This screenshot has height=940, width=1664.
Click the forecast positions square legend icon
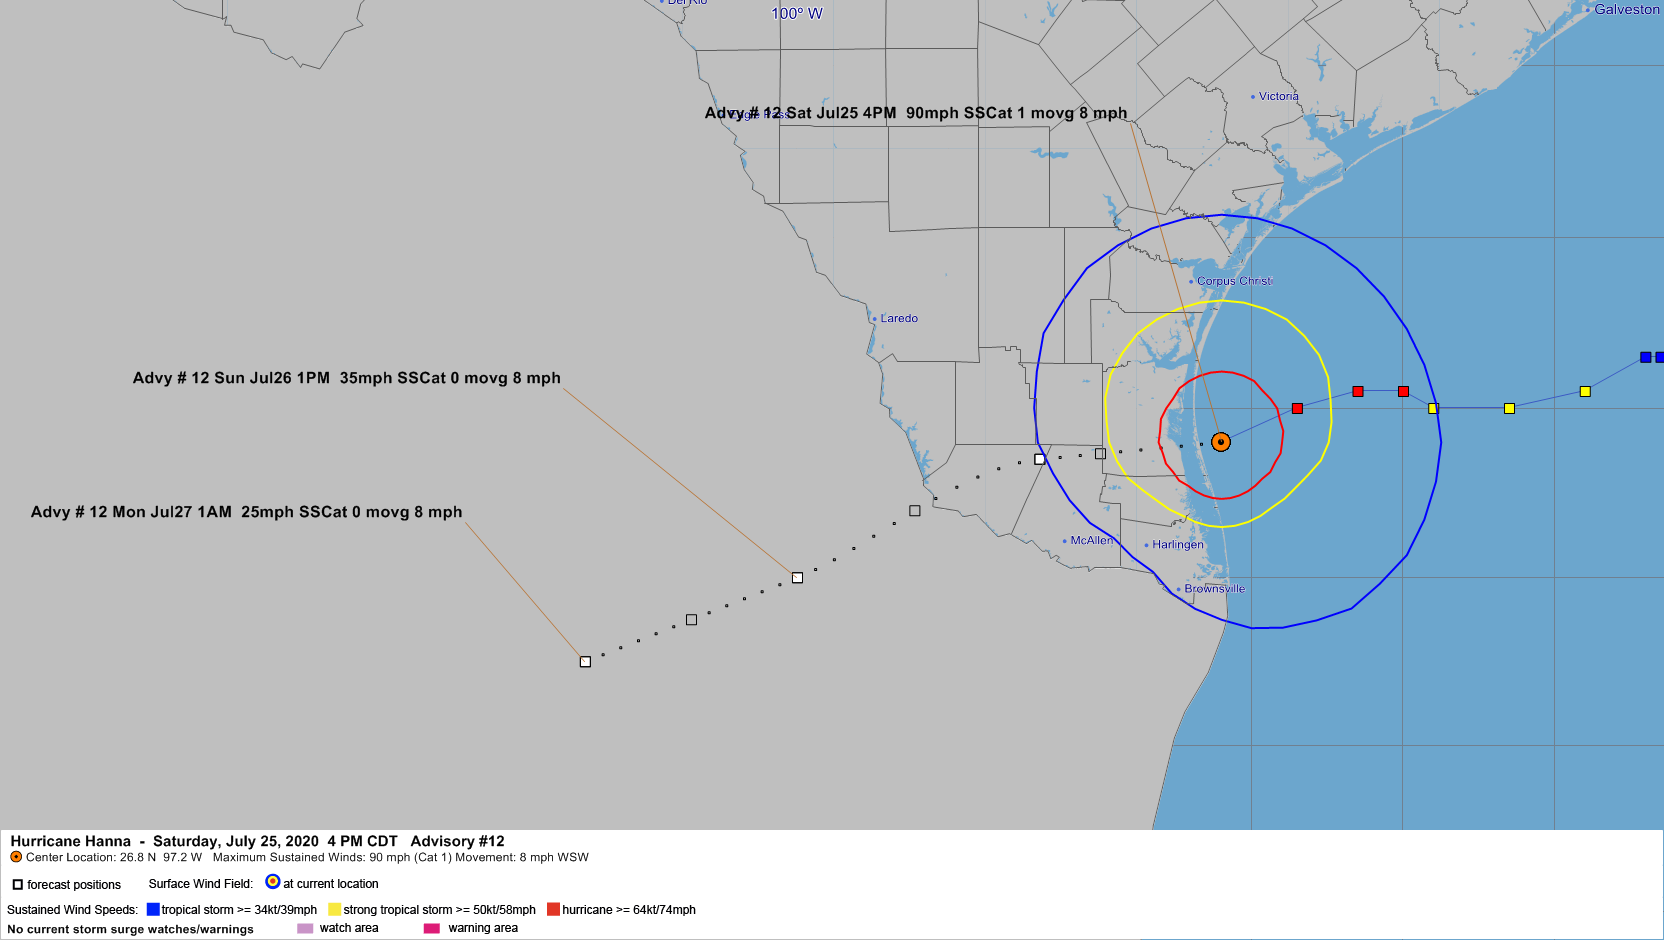click(x=17, y=885)
